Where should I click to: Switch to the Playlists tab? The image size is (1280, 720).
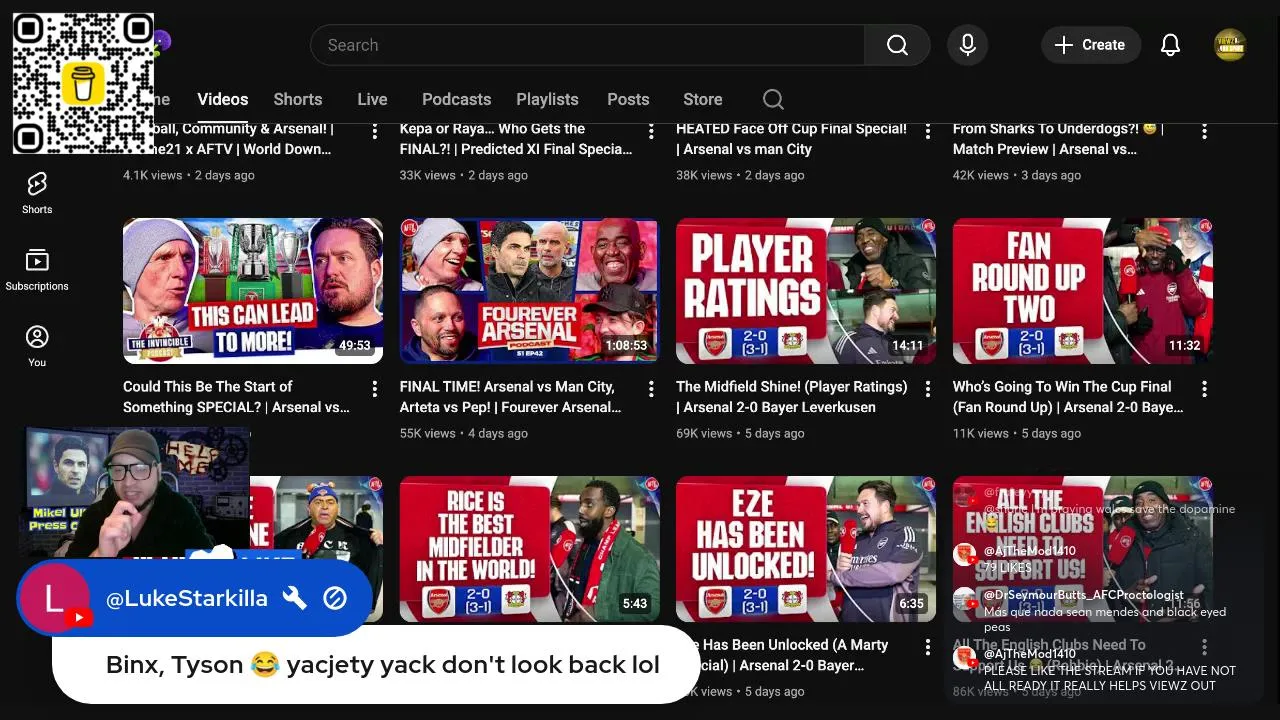[x=547, y=99]
